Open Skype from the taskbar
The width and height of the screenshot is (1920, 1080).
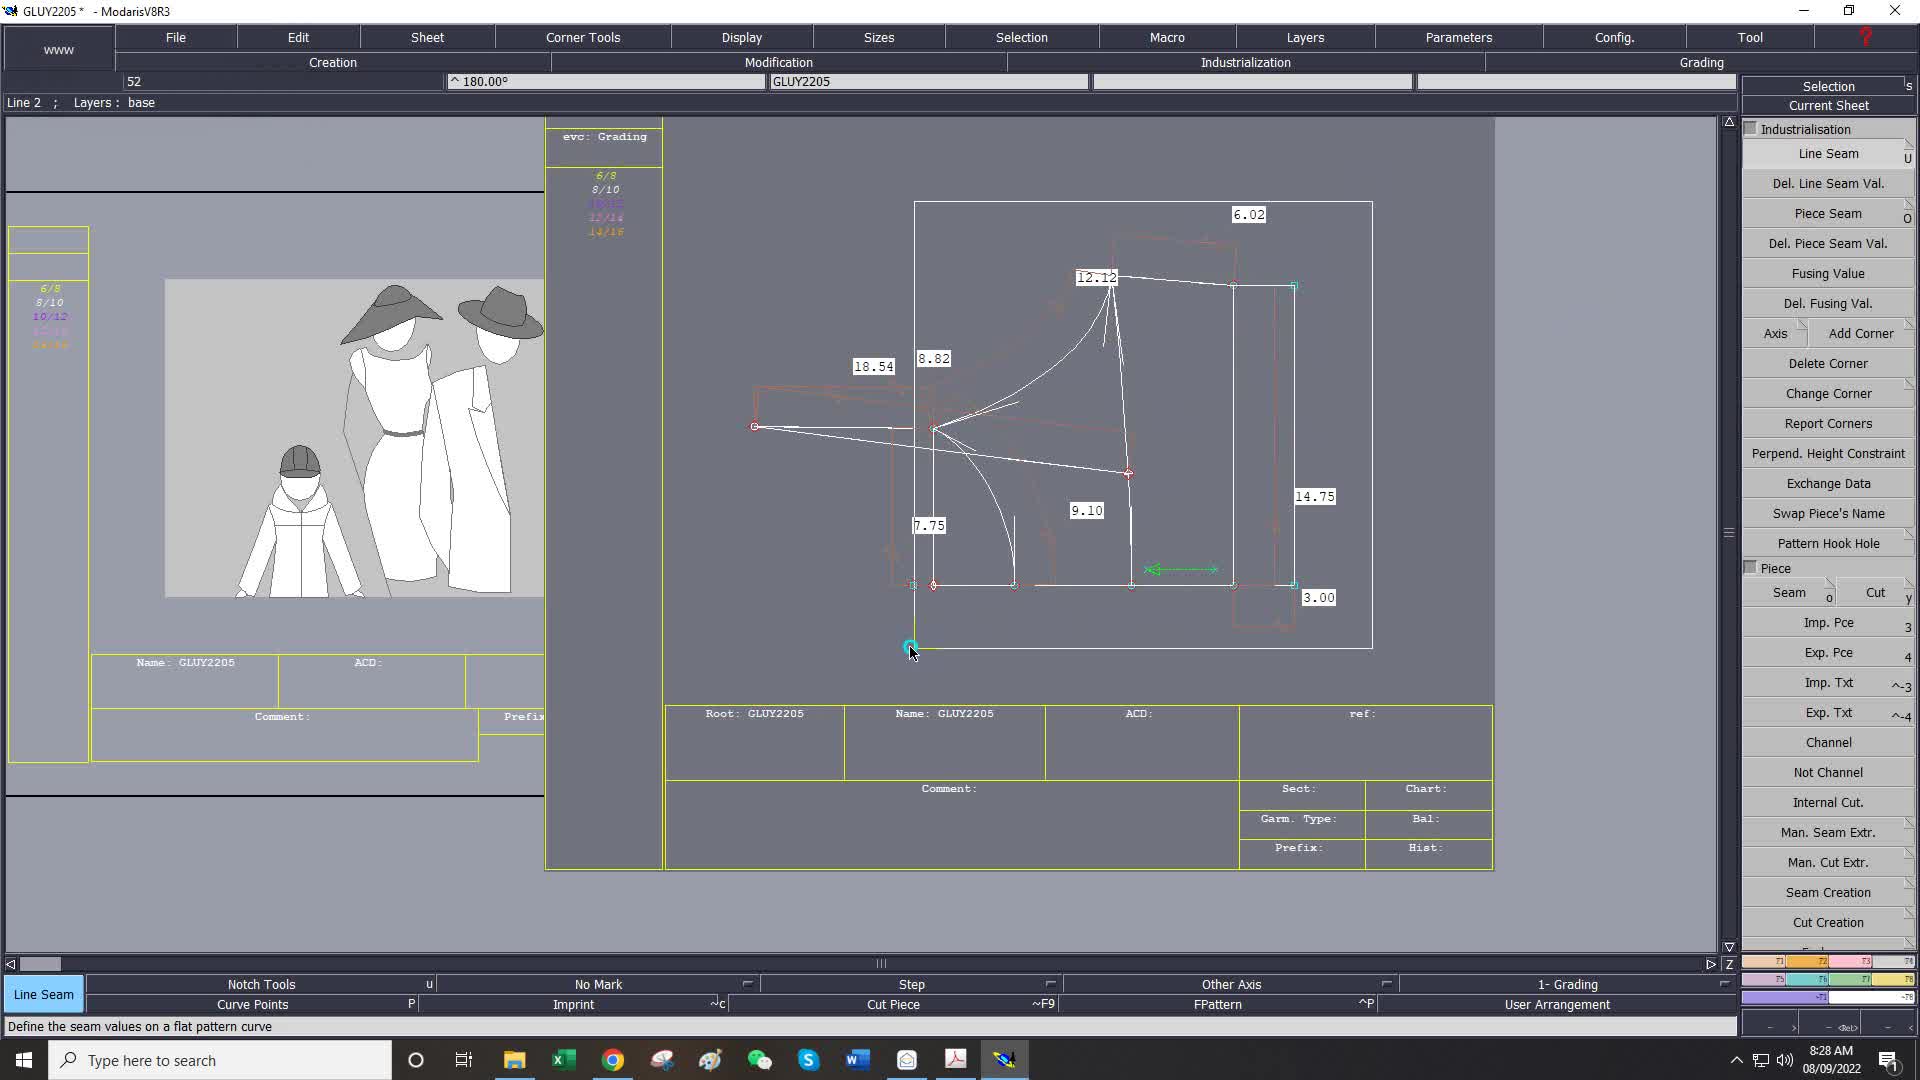pyautogui.click(x=808, y=1060)
